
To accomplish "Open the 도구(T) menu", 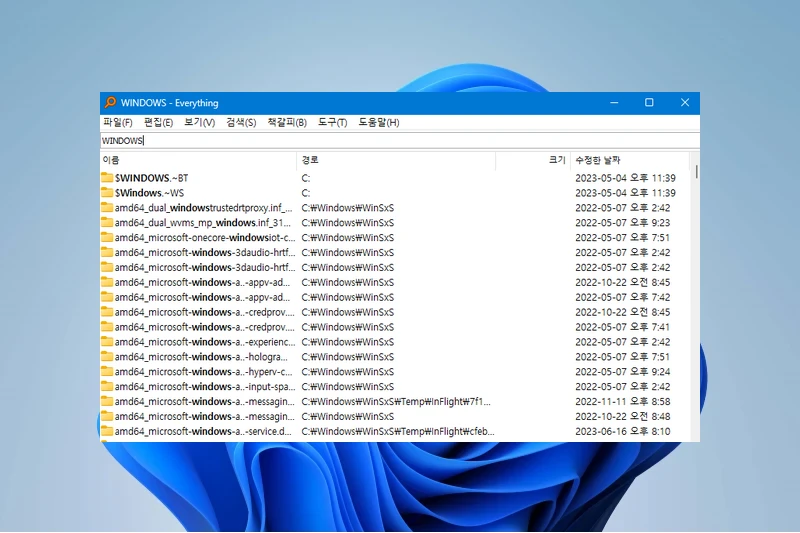I will click(333, 122).
